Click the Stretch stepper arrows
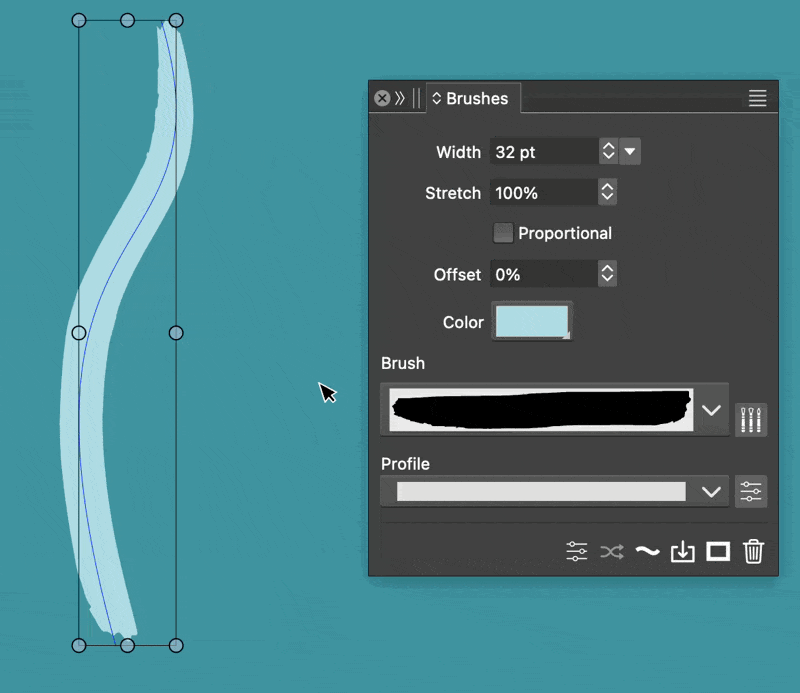Viewport: 800px width, 693px height. [607, 192]
